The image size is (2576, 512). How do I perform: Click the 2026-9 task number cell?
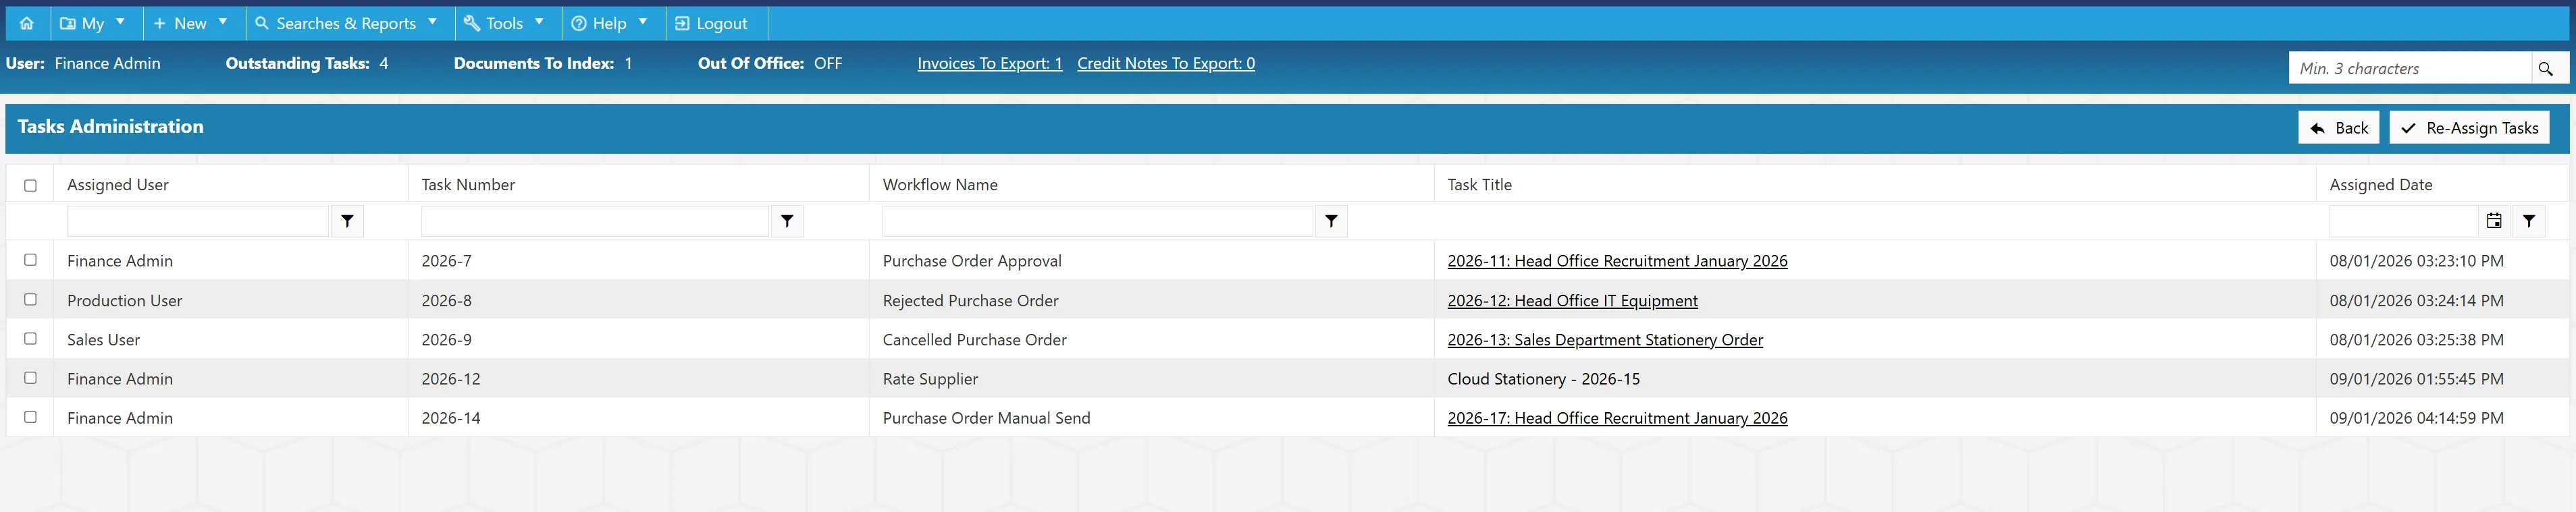(446, 340)
